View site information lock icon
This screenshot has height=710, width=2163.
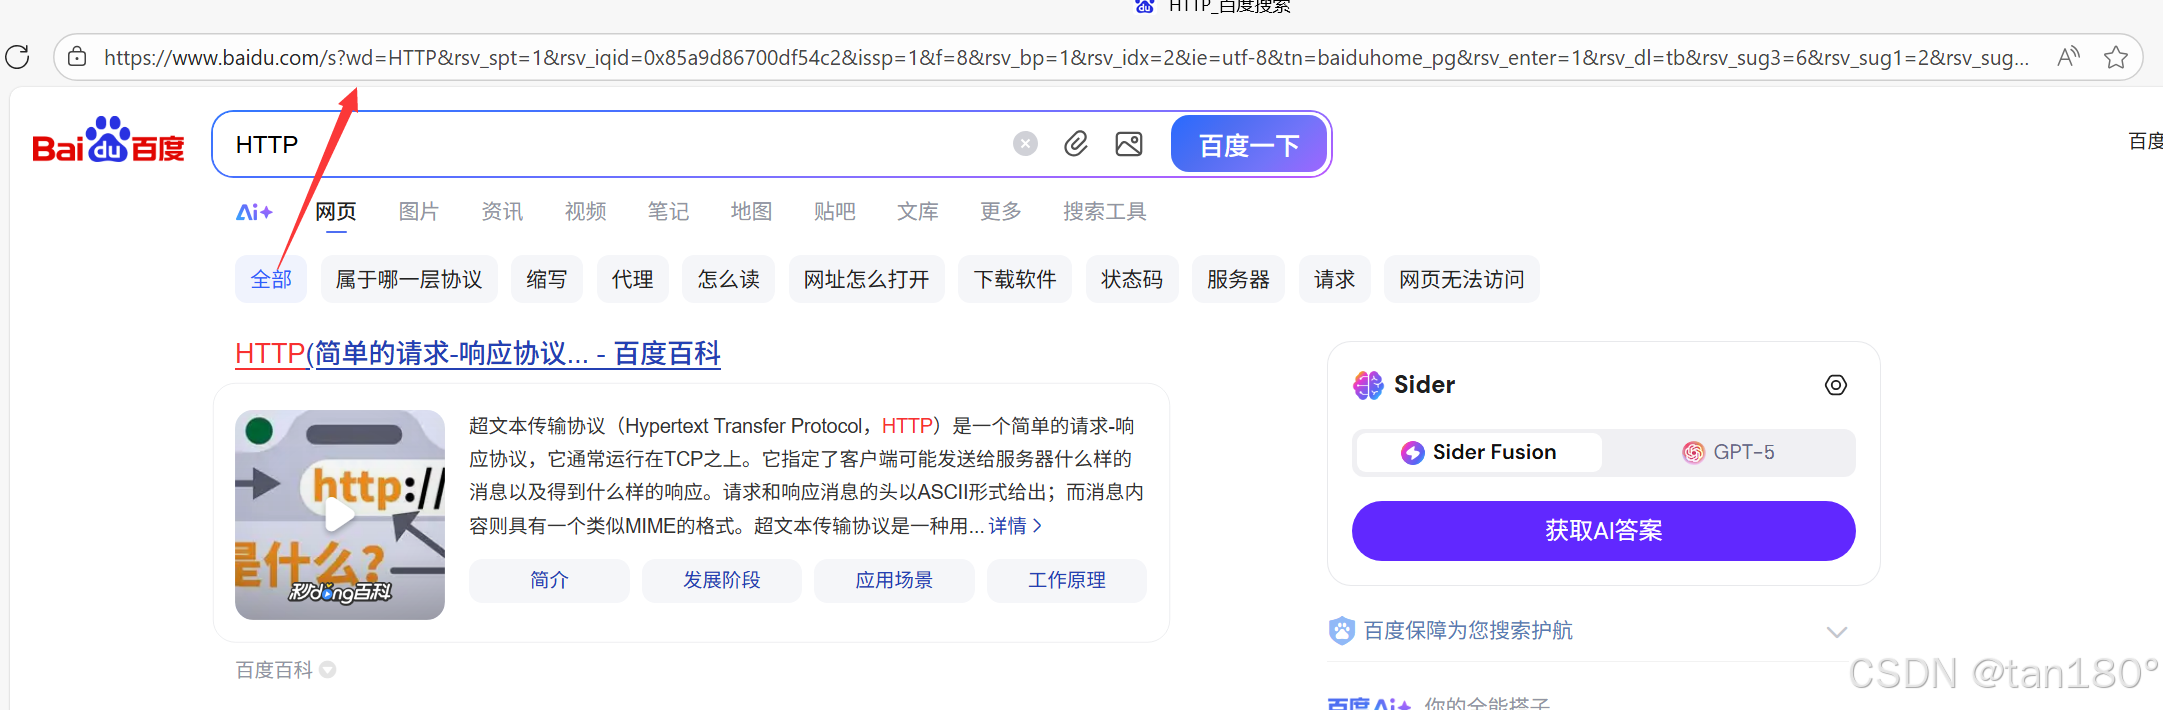77,57
